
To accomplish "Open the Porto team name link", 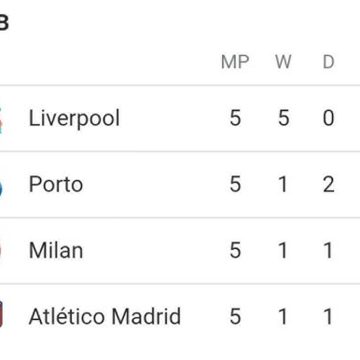I will click(56, 184).
